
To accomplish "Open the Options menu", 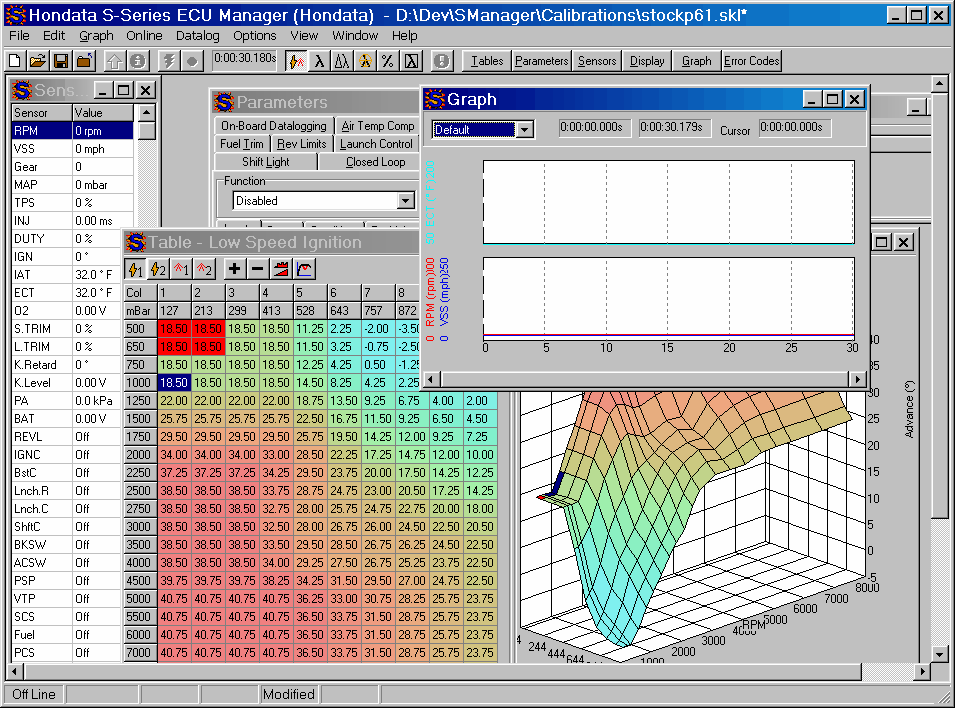I will [255, 35].
